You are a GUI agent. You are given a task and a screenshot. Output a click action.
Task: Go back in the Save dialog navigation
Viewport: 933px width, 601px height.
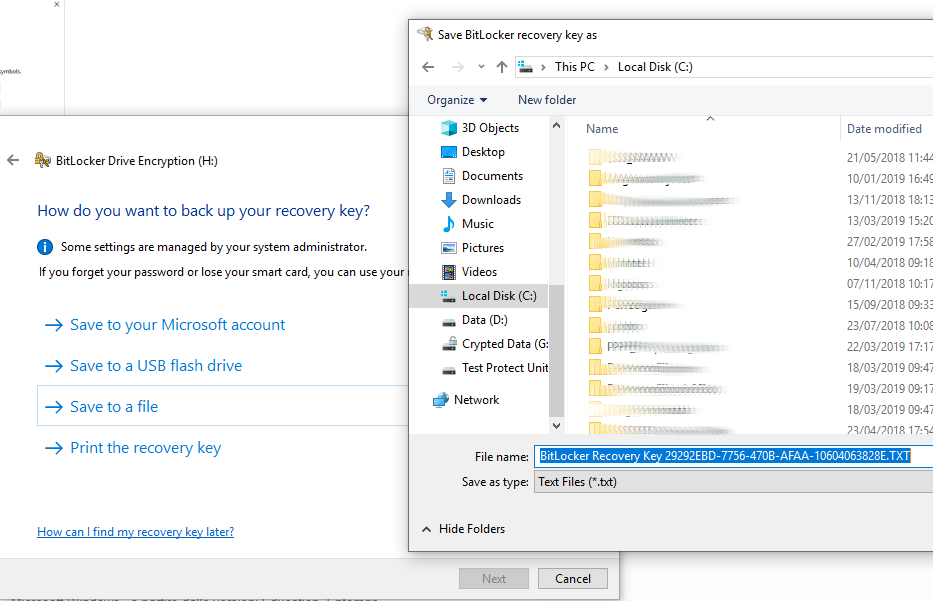[428, 67]
